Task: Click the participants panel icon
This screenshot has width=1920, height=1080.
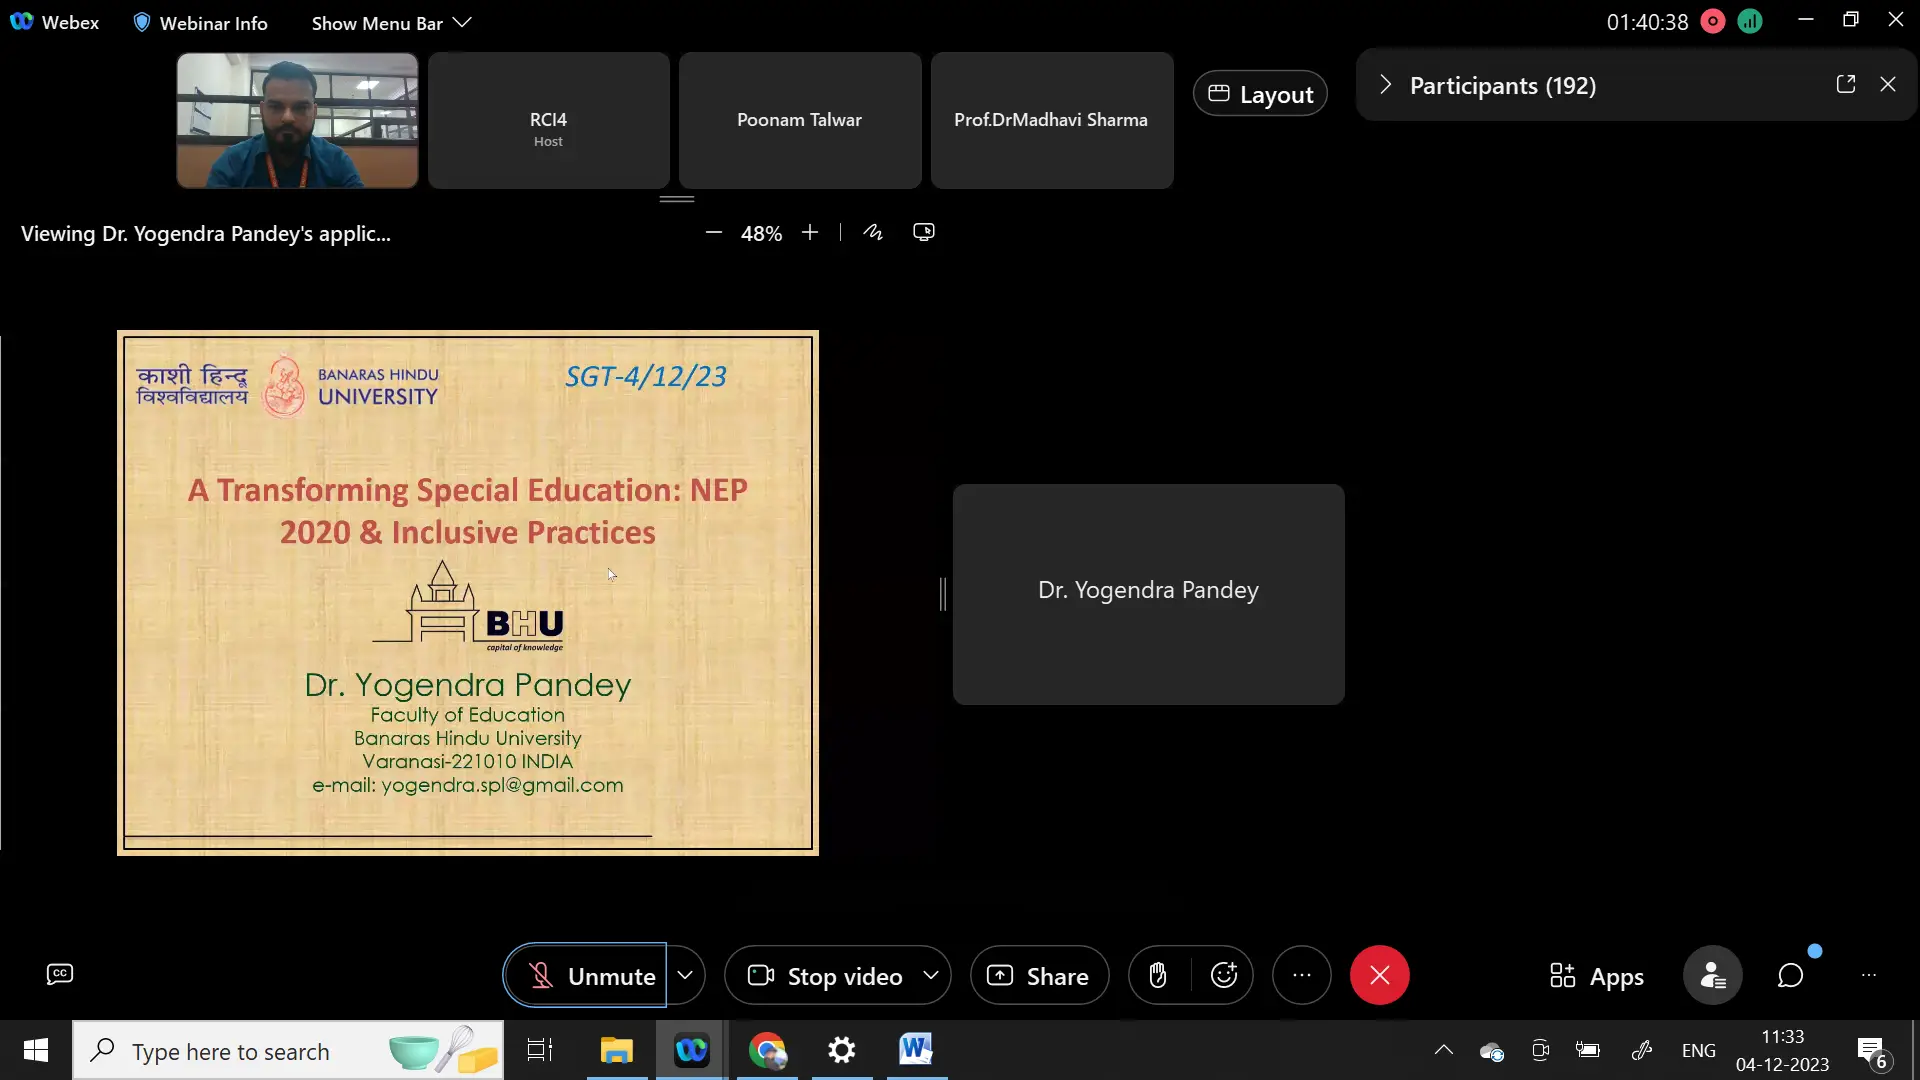Action: (1712, 975)
